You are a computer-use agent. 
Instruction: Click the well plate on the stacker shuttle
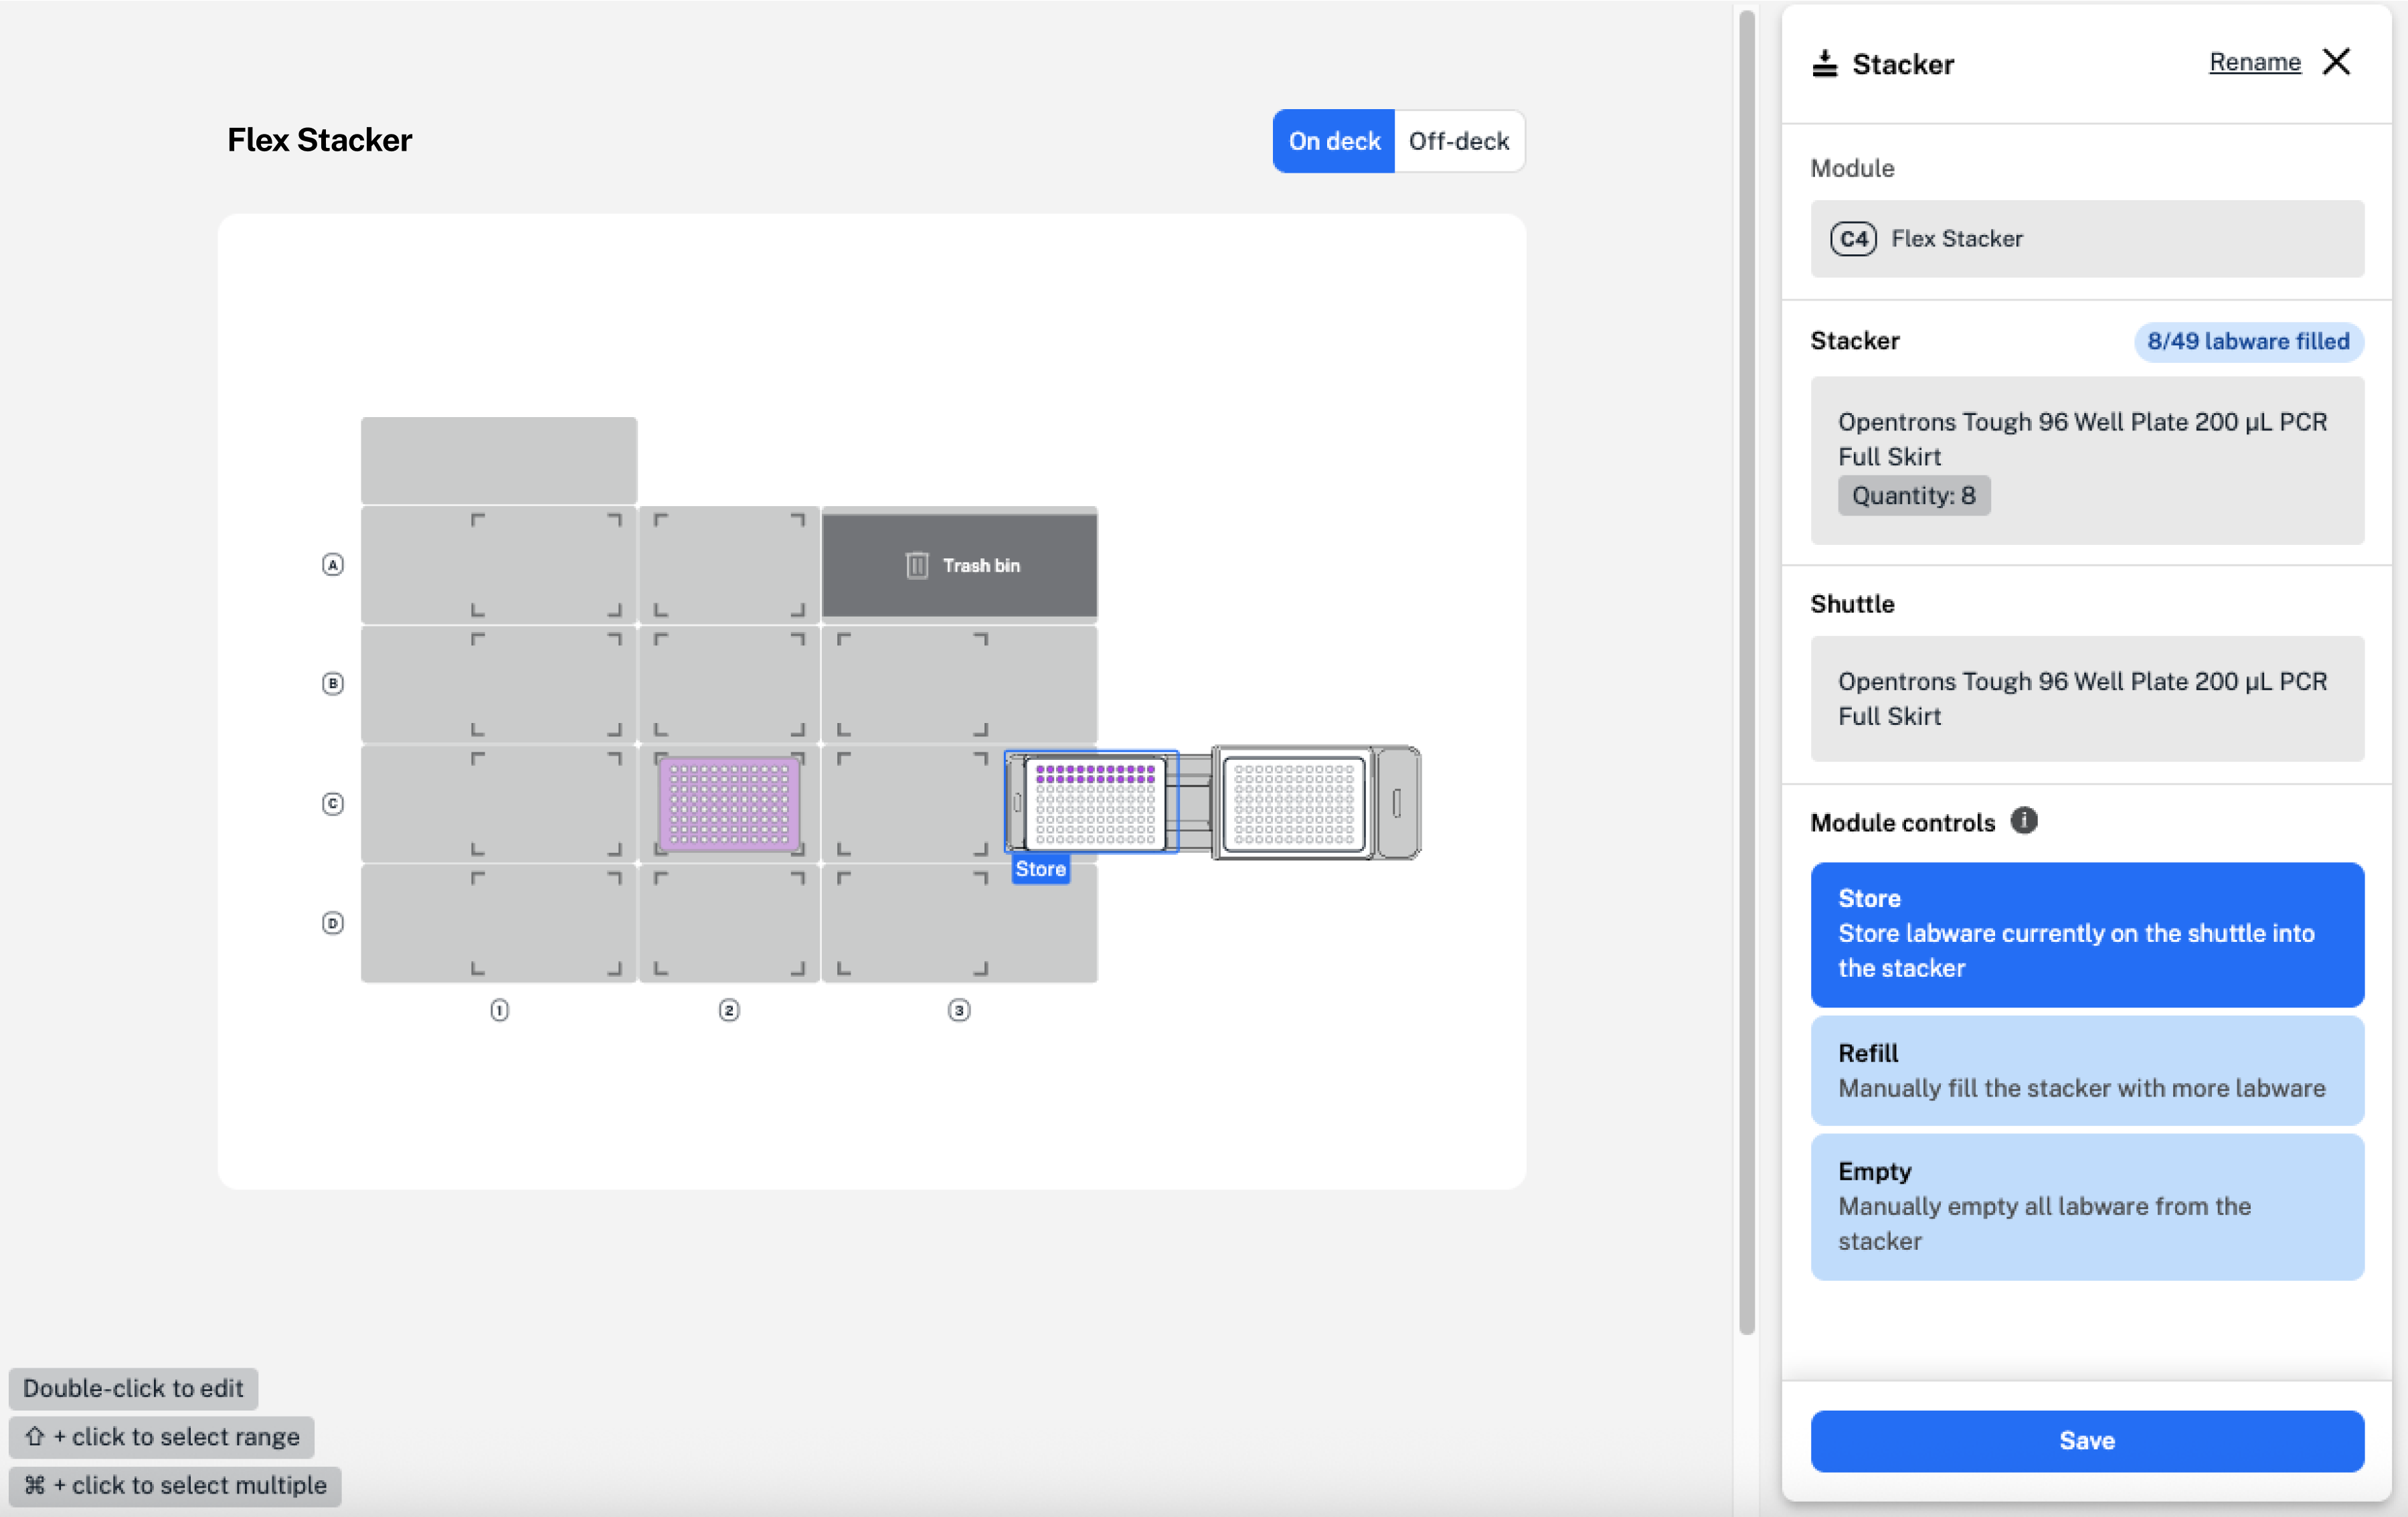[x=1095, y=804]
